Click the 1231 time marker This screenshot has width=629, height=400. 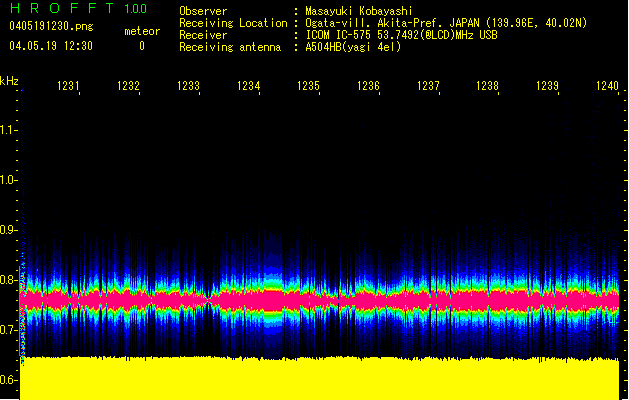click(68, 87)
